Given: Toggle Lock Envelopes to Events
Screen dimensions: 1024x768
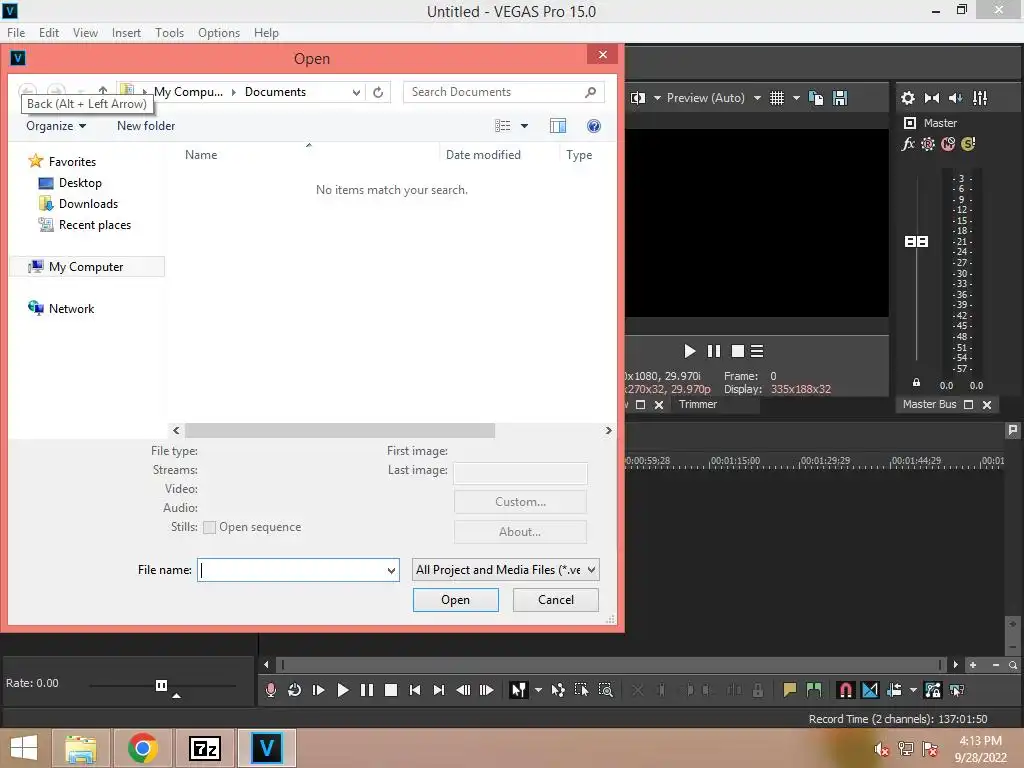Looking at the screenshot, I should coord(933,690).
